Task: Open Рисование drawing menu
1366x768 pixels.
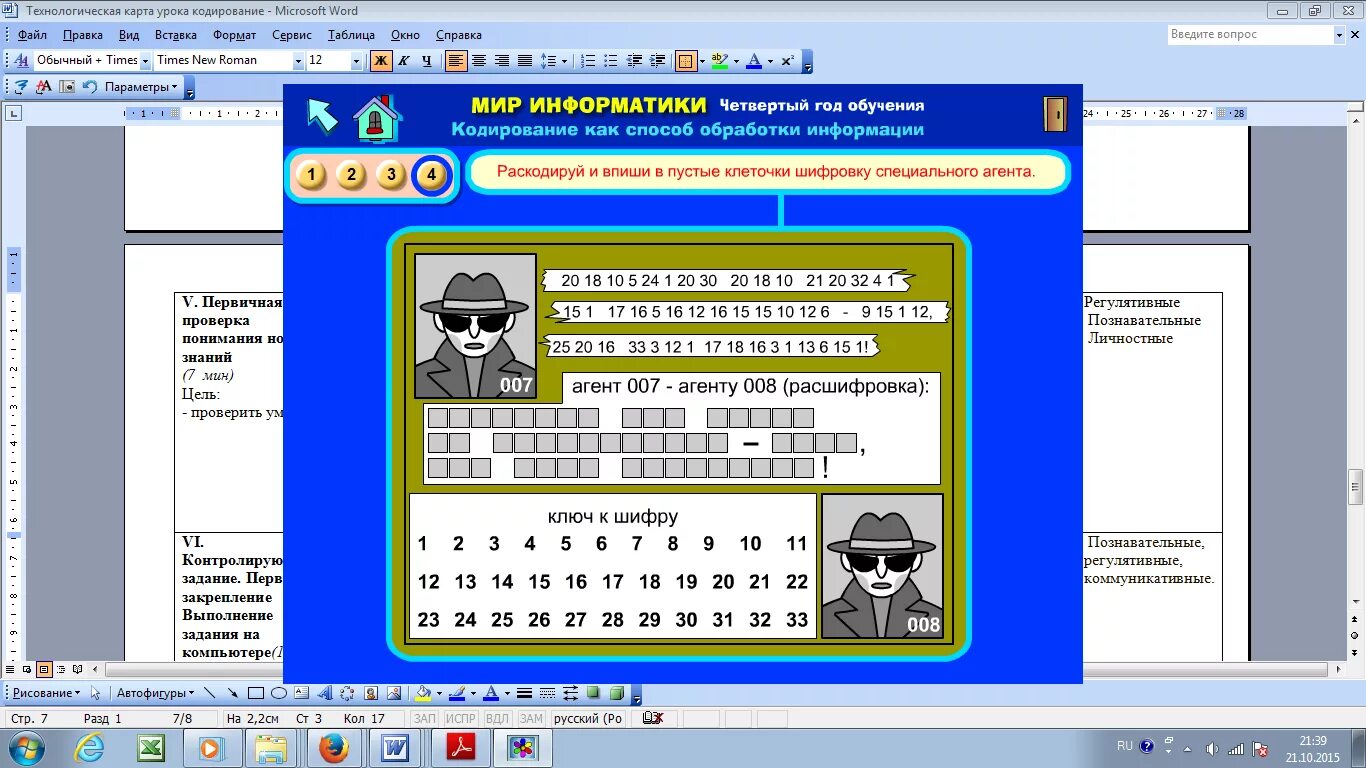Action: click(46, 693)
